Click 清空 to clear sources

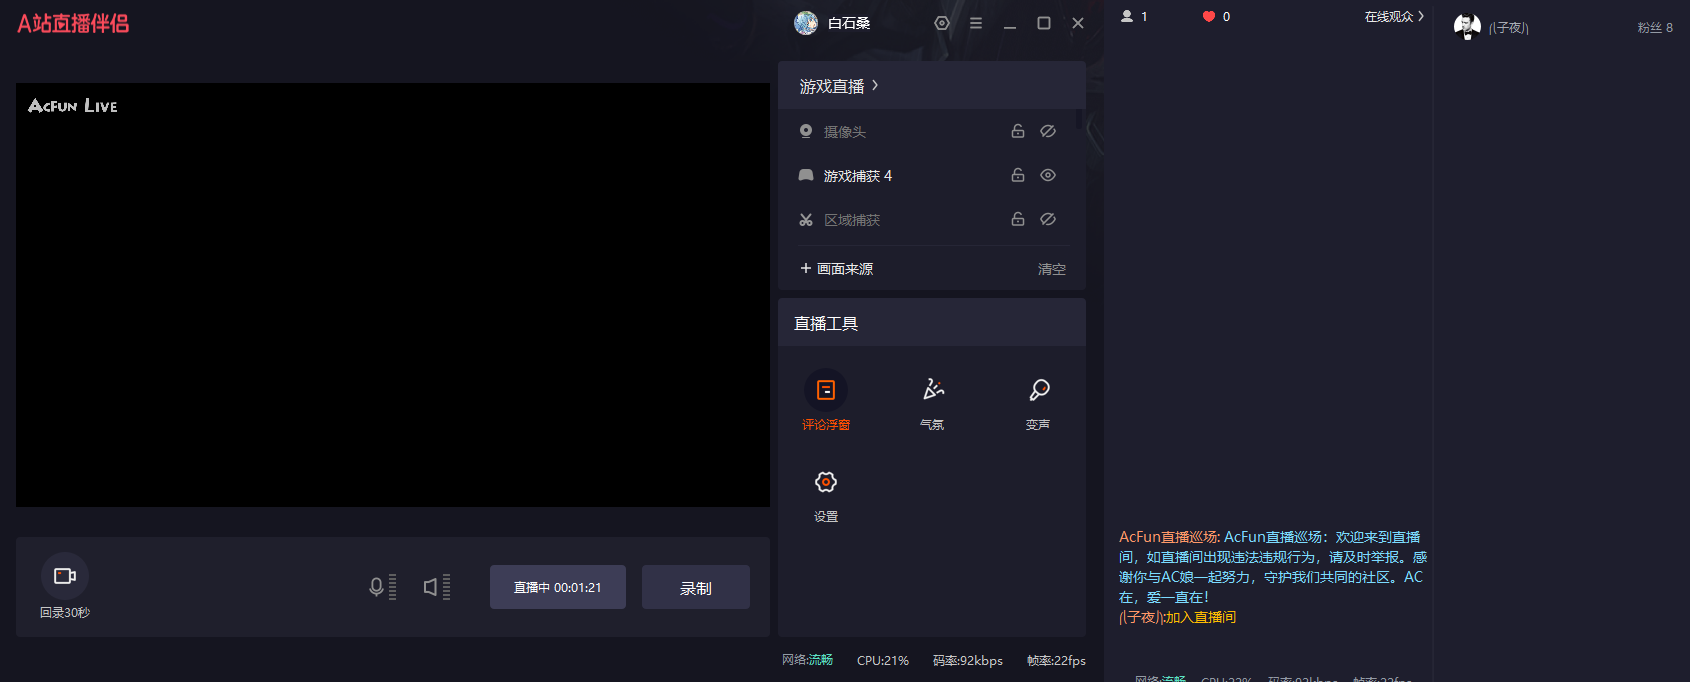(x=1052, y=269)
